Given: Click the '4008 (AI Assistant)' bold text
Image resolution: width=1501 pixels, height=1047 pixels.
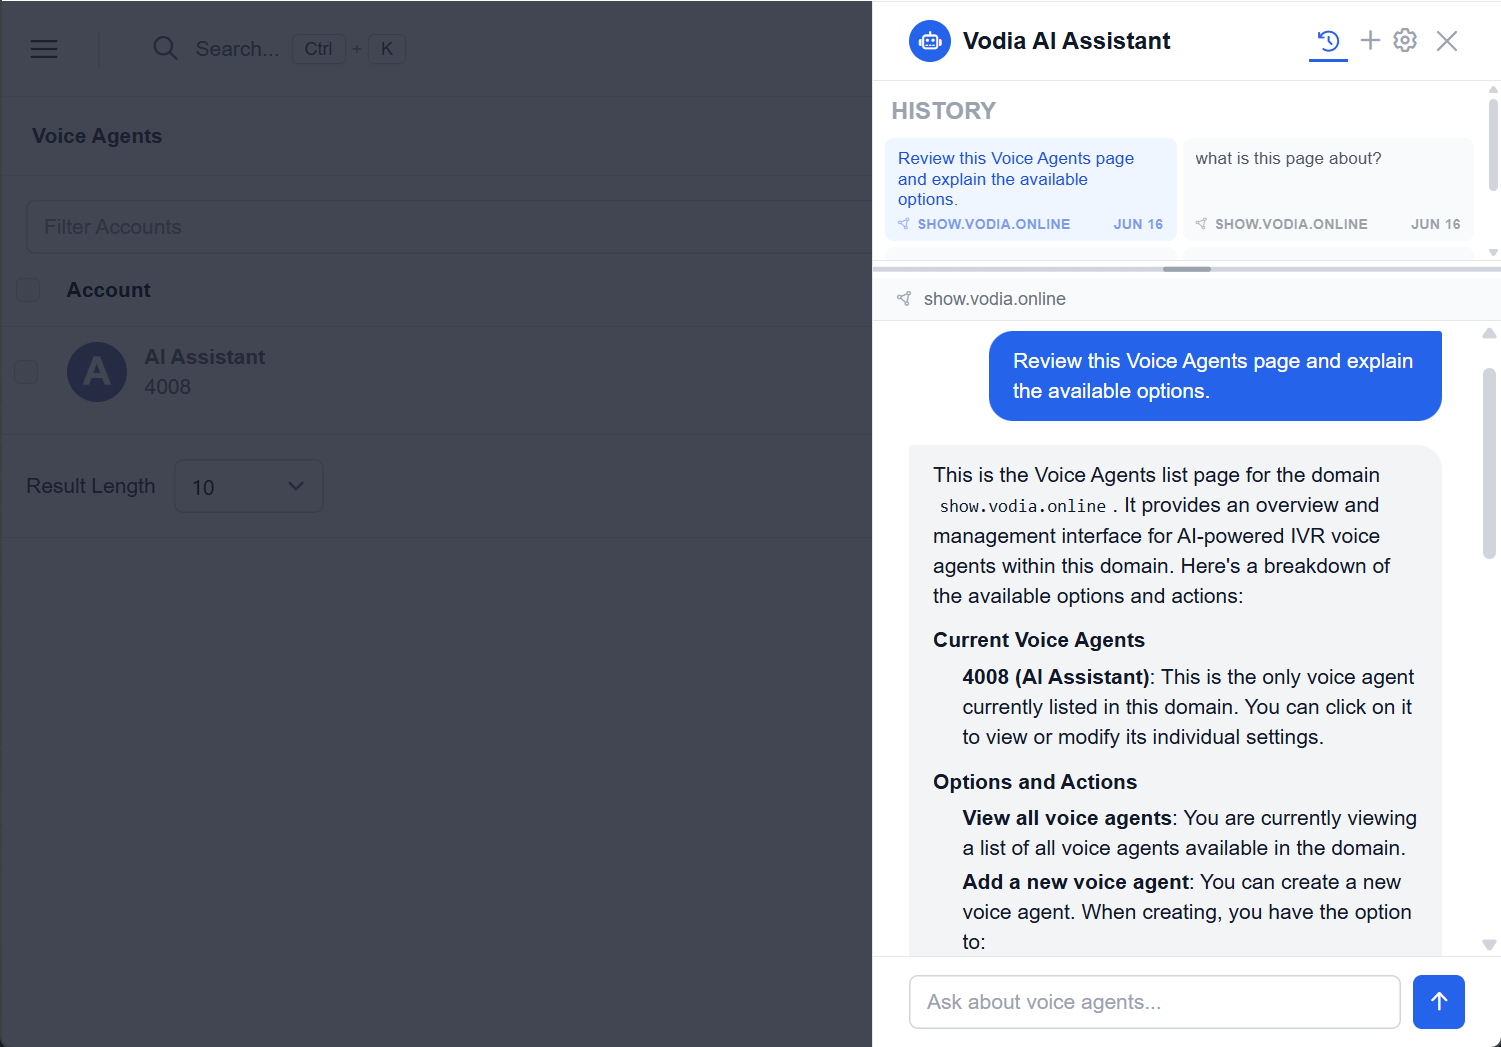Looking at the screenshot, I should click(x=1056, y=677).
